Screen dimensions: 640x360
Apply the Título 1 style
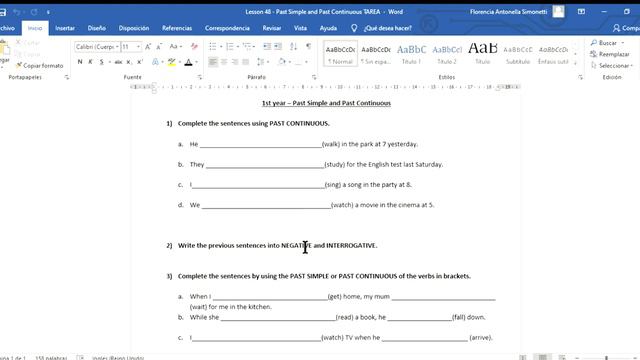[x=411, y=54]
